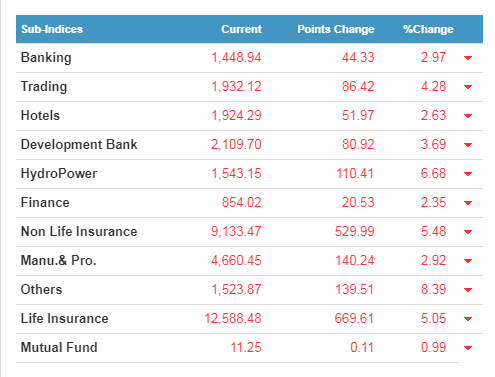The height and width of the screenshot is (377, 495).
Task: Click the Others row red arrow
Action: coord(468,290)
